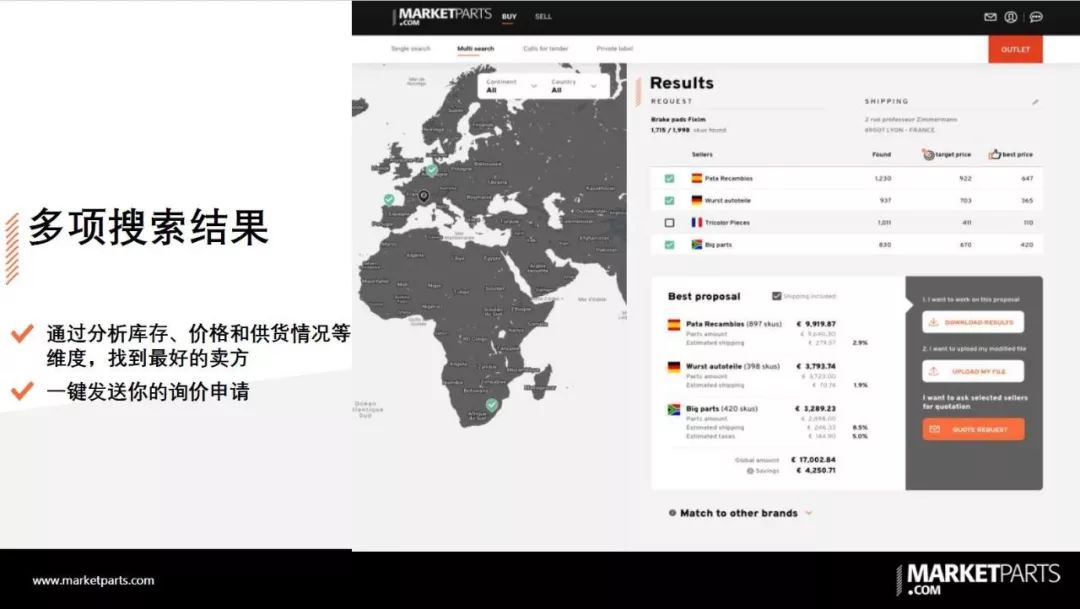Screen dimensions: 1080x609
Task: Click the Spain flag in Best proposal
Action: (674, 325)
